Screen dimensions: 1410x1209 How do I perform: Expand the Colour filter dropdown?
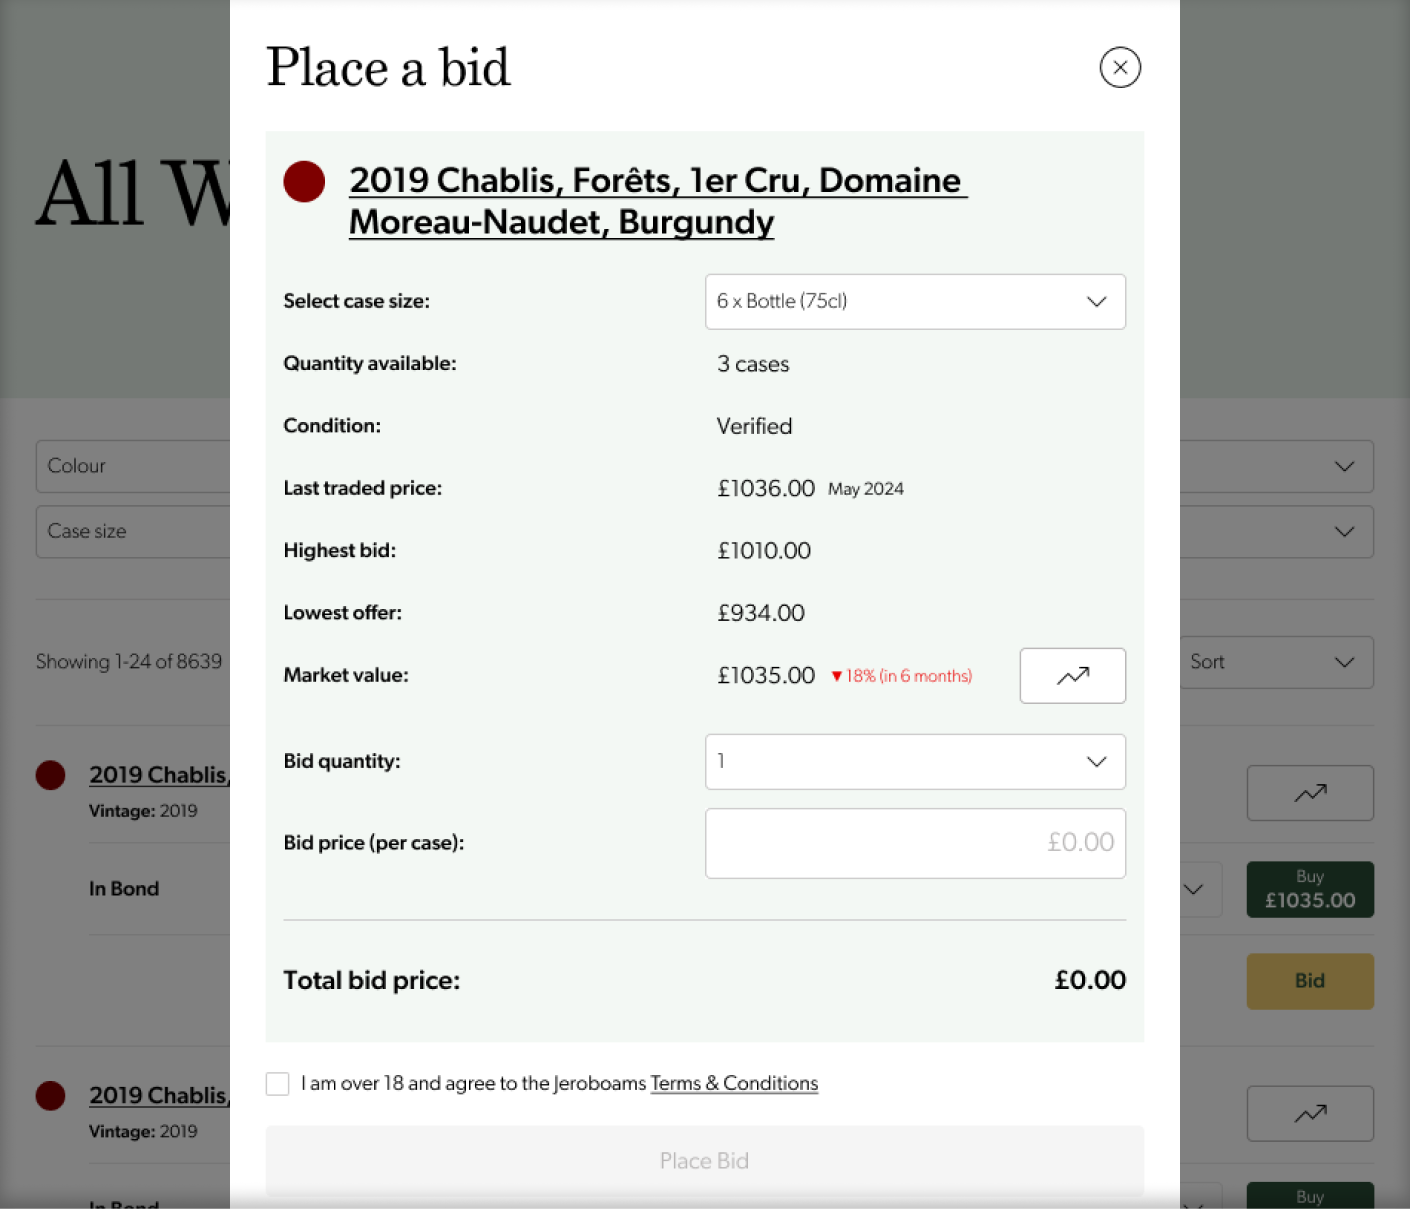(x=134, y=466)
